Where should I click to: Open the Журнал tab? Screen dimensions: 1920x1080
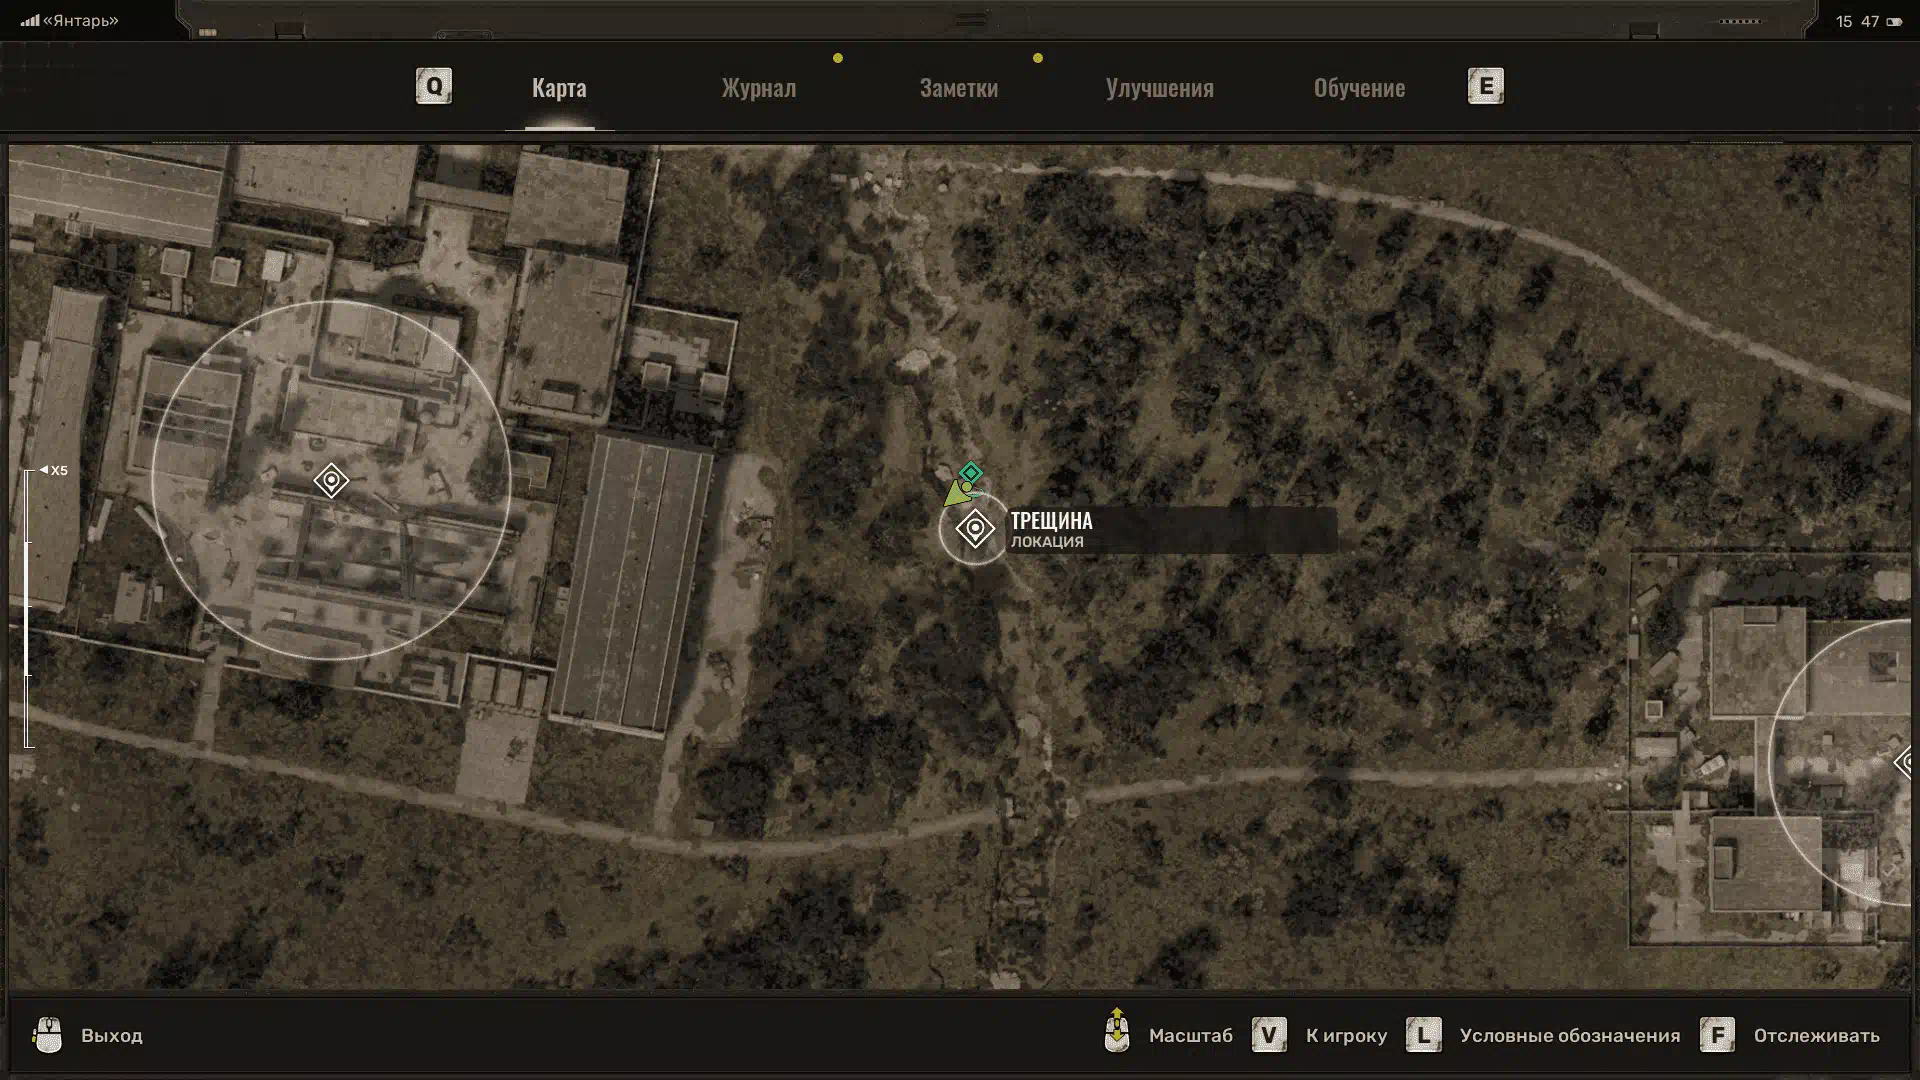759,88
